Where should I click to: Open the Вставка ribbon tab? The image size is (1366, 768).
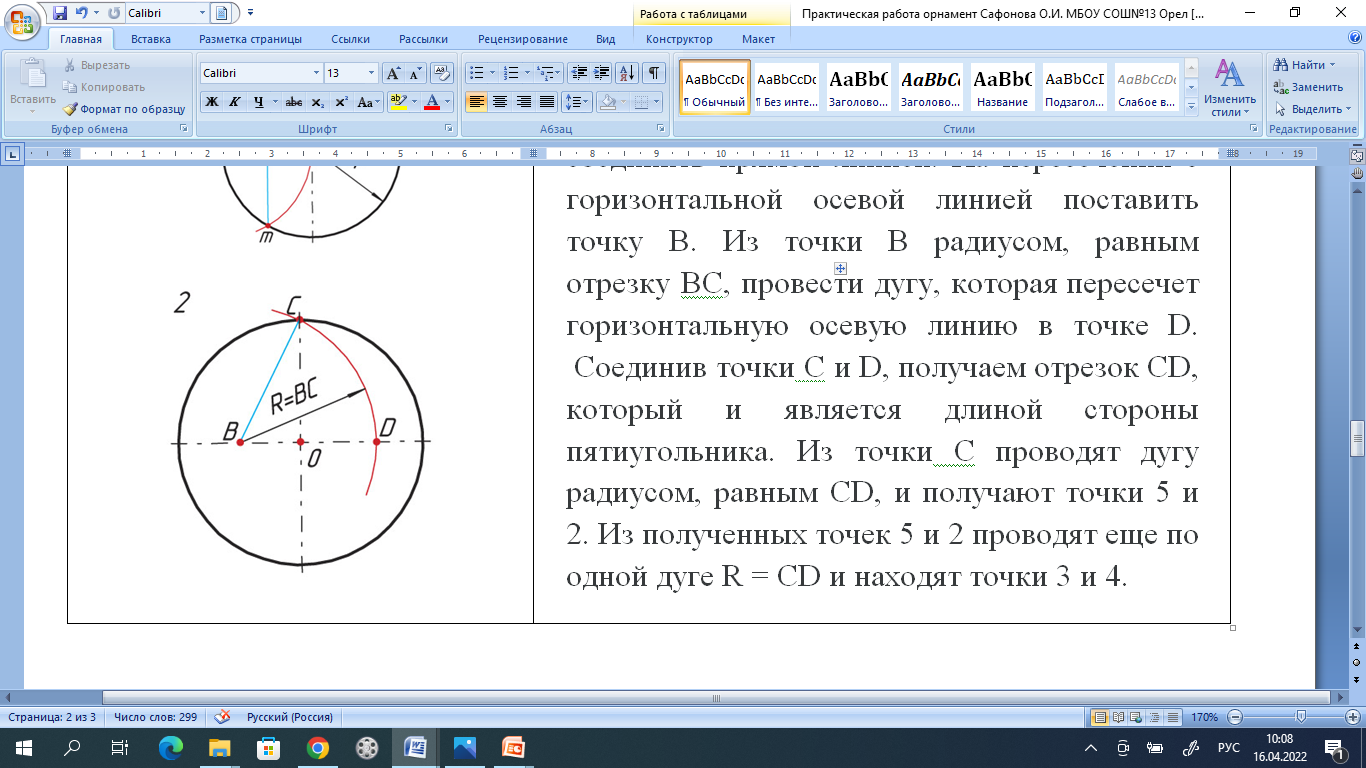pos(150,39)
